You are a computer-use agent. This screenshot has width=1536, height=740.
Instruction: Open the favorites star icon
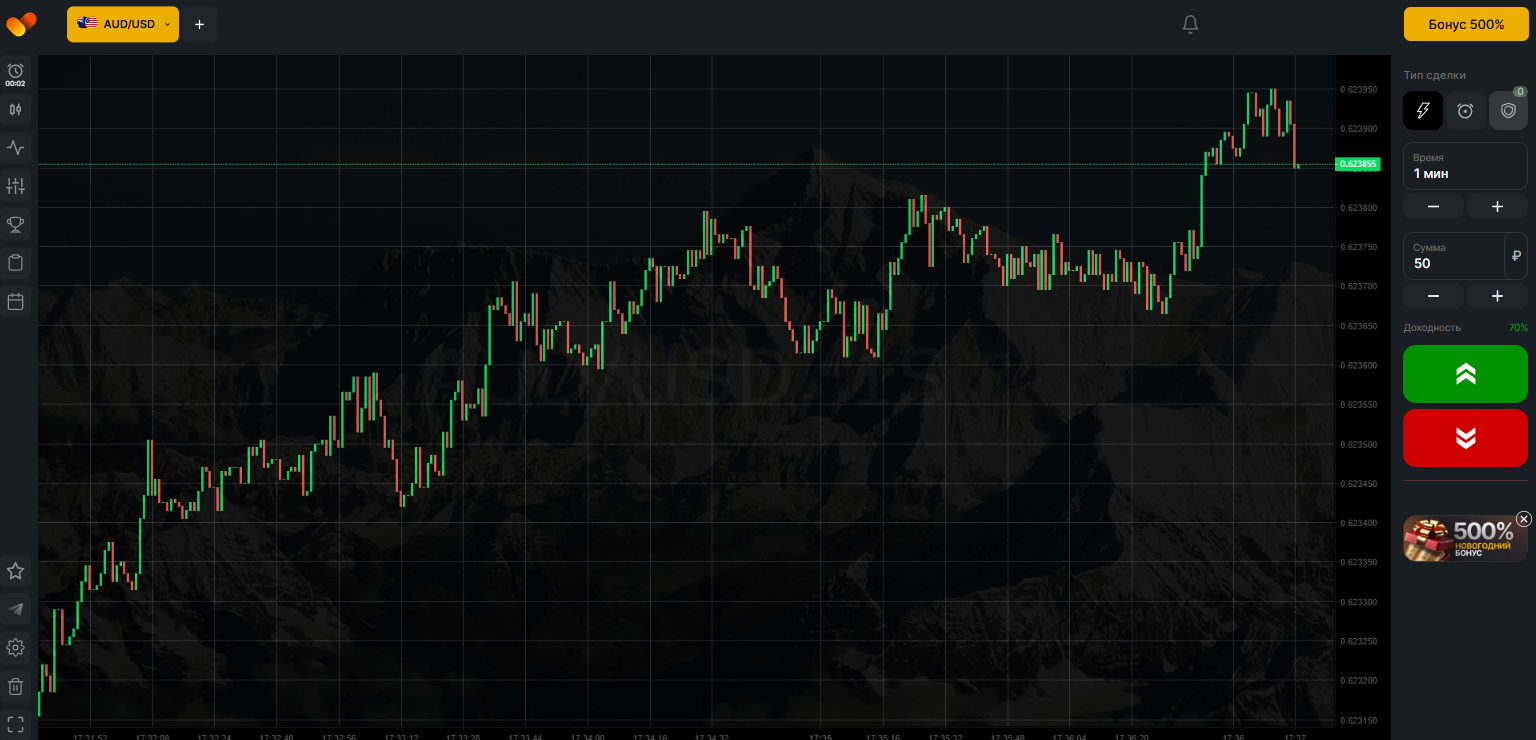click(15, 571)
